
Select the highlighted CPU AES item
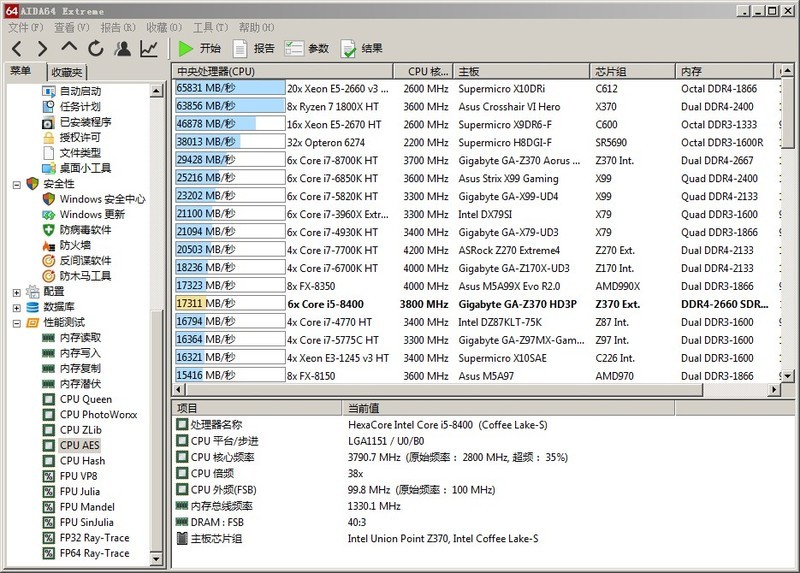click(80, 445)
